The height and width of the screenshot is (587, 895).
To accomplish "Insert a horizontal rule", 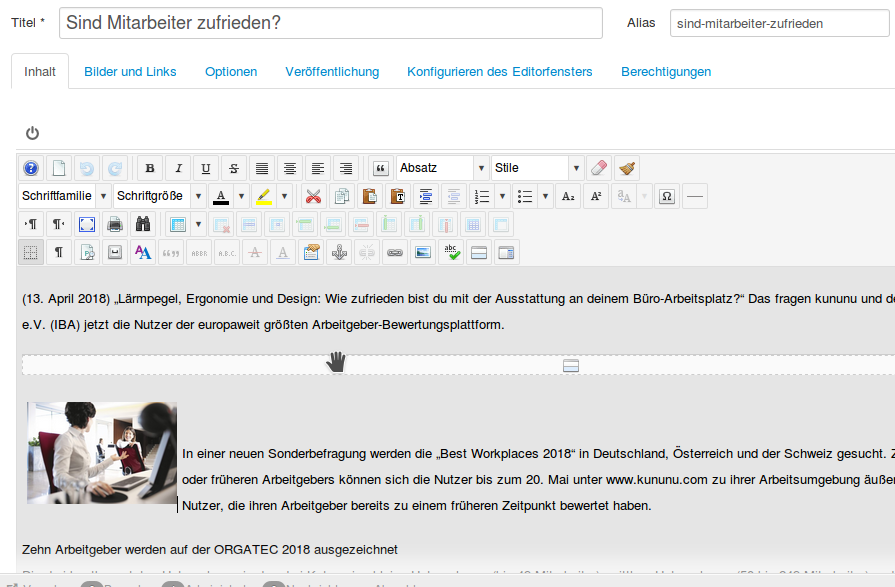I will [696, 196].
